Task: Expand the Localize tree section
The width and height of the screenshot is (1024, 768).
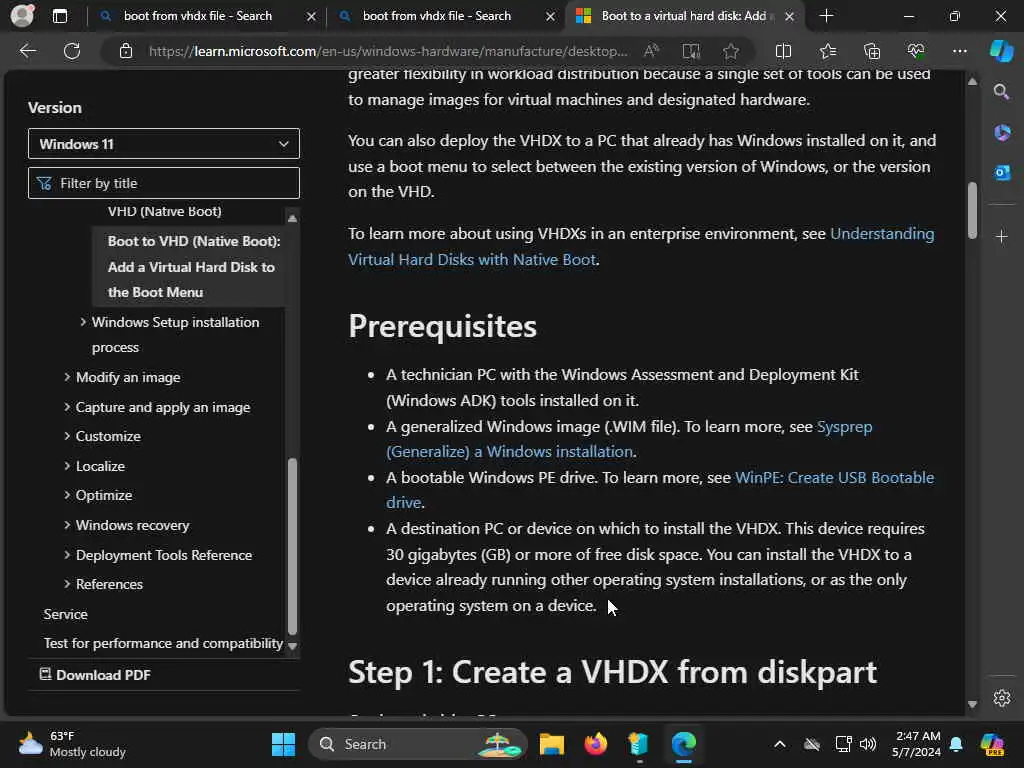Action: click(x=67, y=466)
